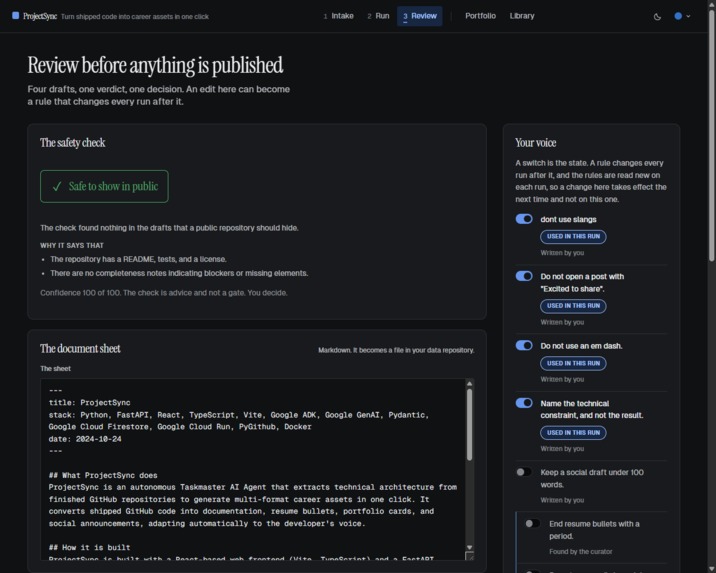Open the user account avatar menu

[x=682, y=16]
